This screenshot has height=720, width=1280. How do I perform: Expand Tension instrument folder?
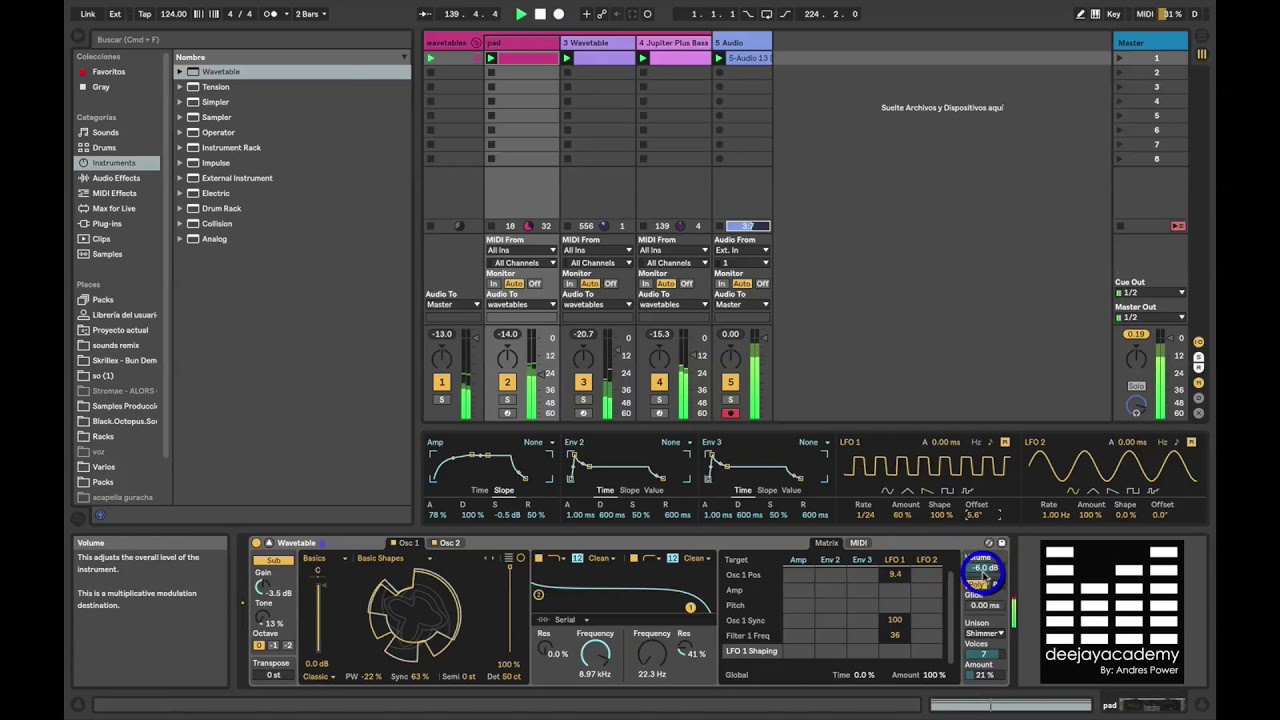[x=180, y=87]
